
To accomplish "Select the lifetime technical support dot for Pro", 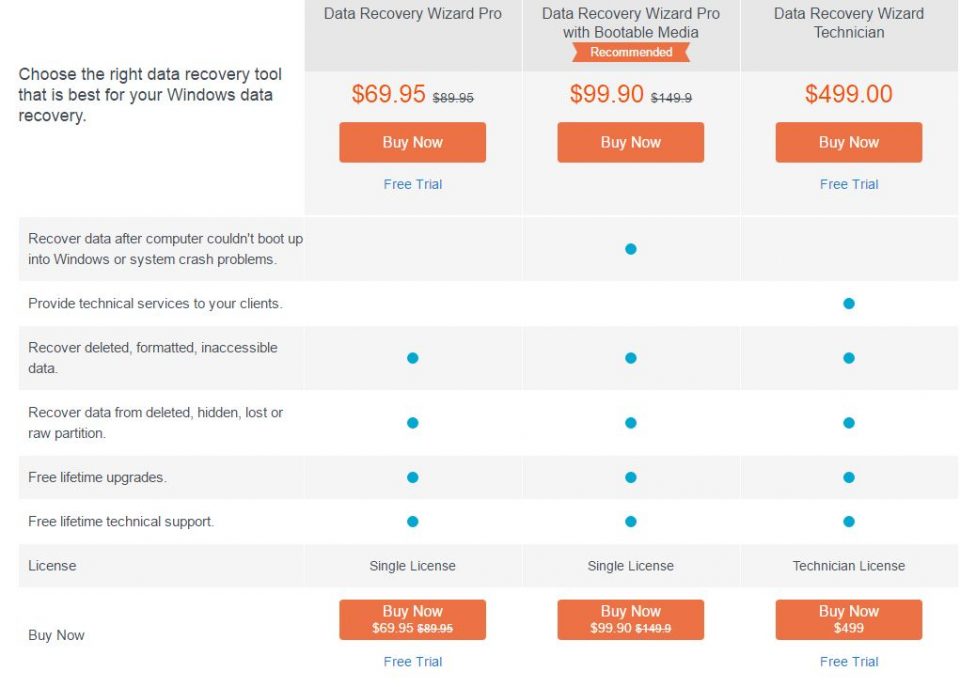I will (412, 520).
